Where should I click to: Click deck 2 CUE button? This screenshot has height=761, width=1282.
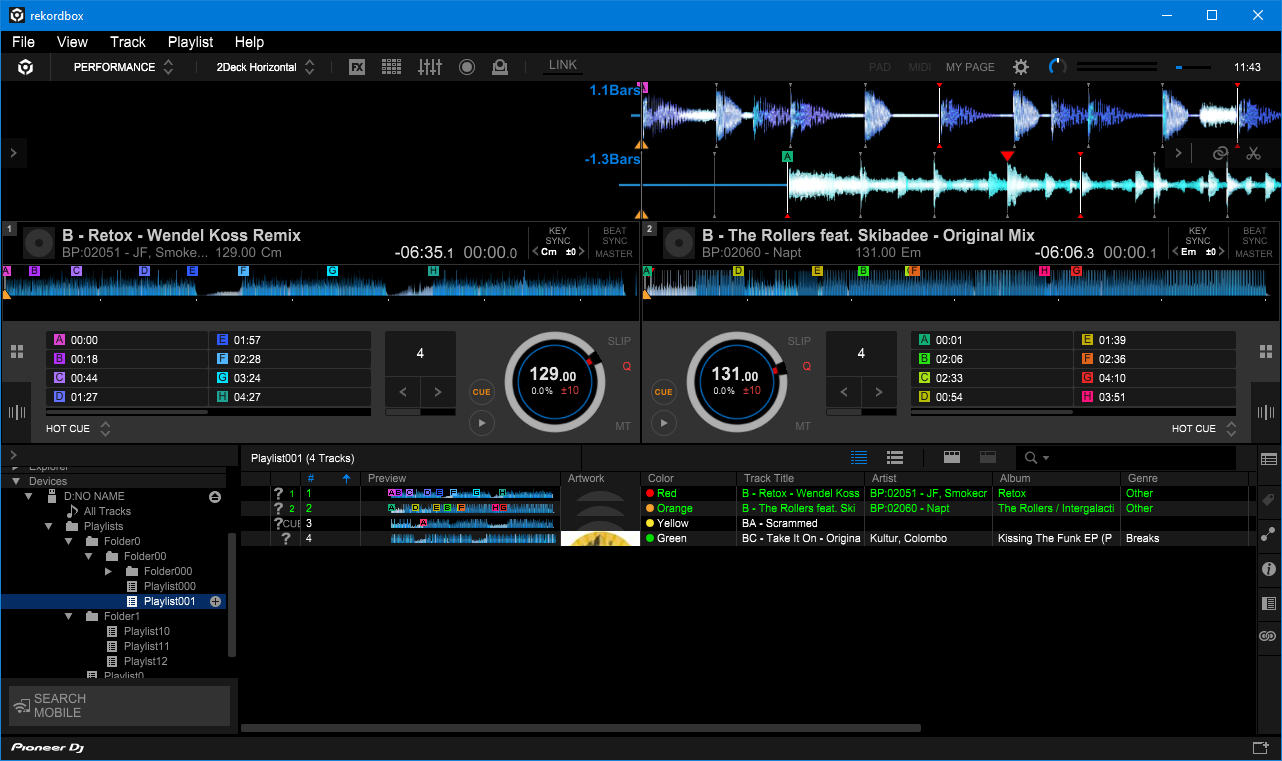click(663, 392)
